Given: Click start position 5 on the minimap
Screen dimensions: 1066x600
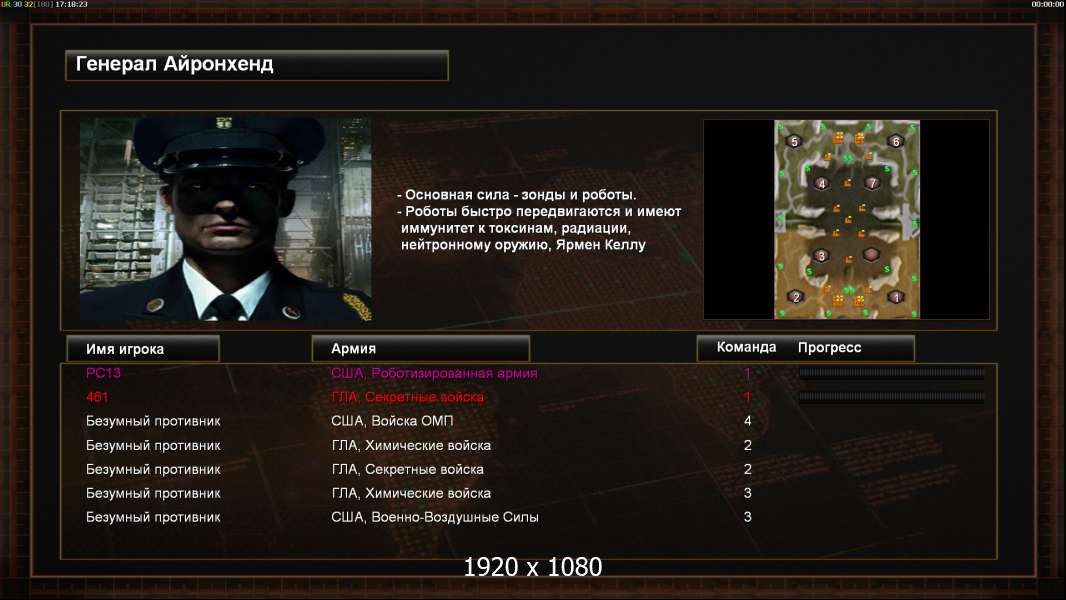Looking at the screenshot, I should click(794, 141).
